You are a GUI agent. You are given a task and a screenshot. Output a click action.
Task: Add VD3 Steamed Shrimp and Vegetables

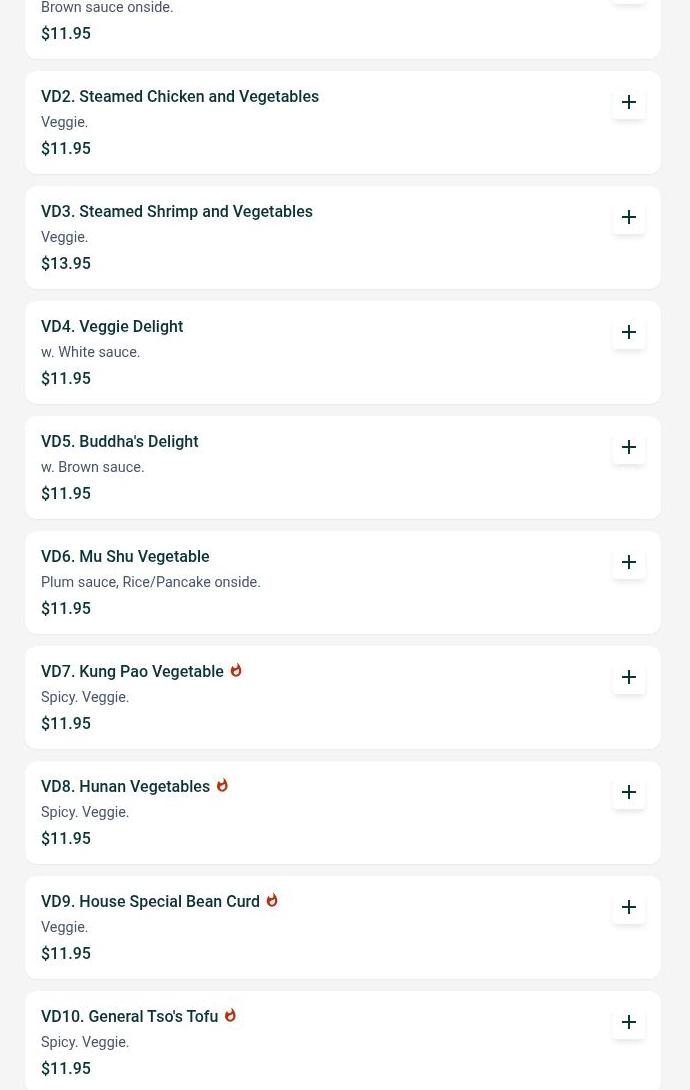629,217
